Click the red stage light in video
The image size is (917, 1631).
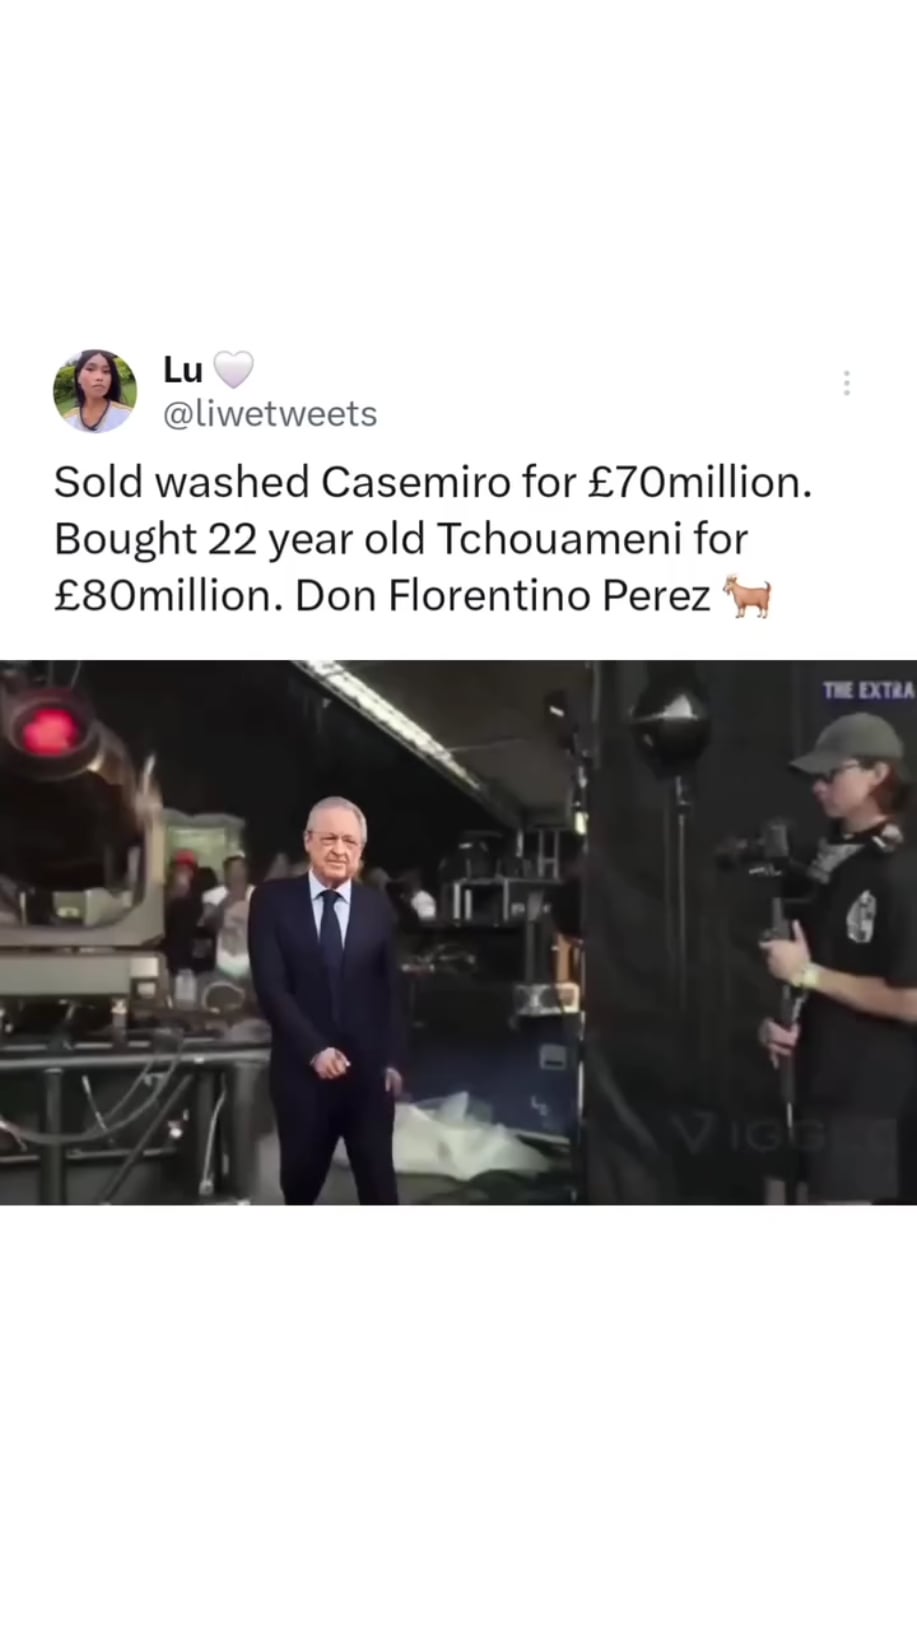[x=43, y=729]
